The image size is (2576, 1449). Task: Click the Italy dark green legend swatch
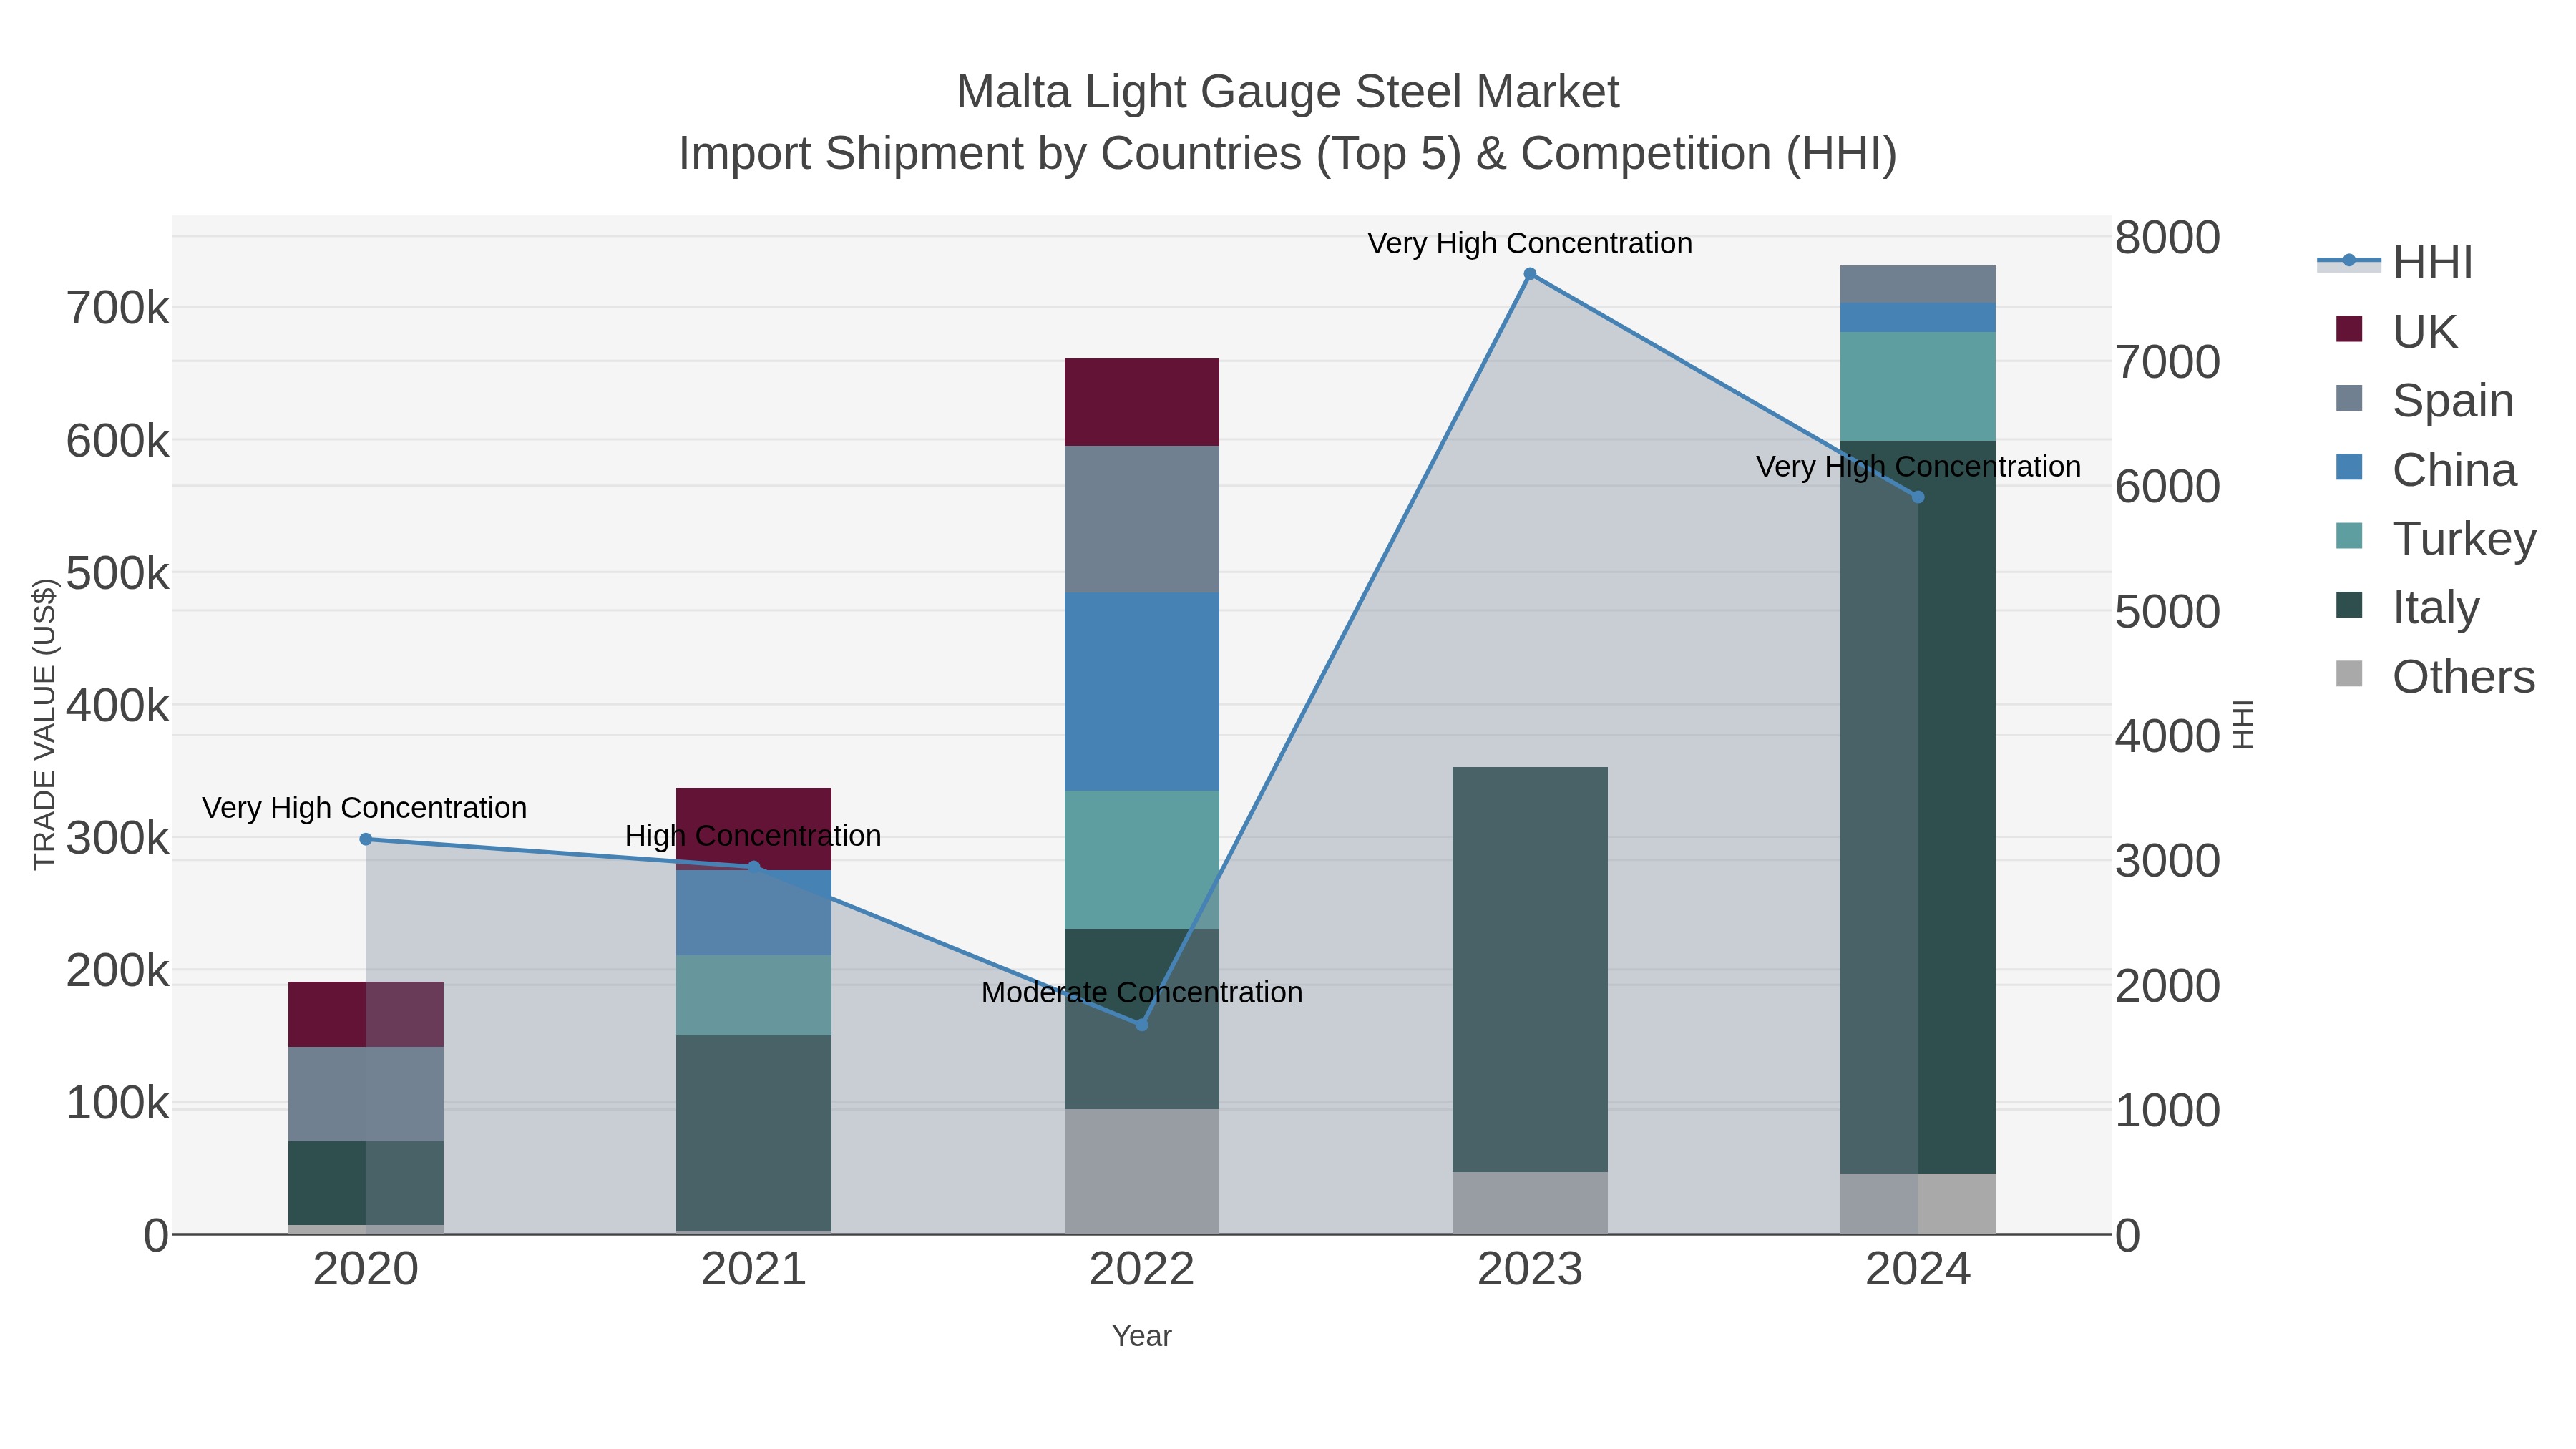[x=2349, y=605]
